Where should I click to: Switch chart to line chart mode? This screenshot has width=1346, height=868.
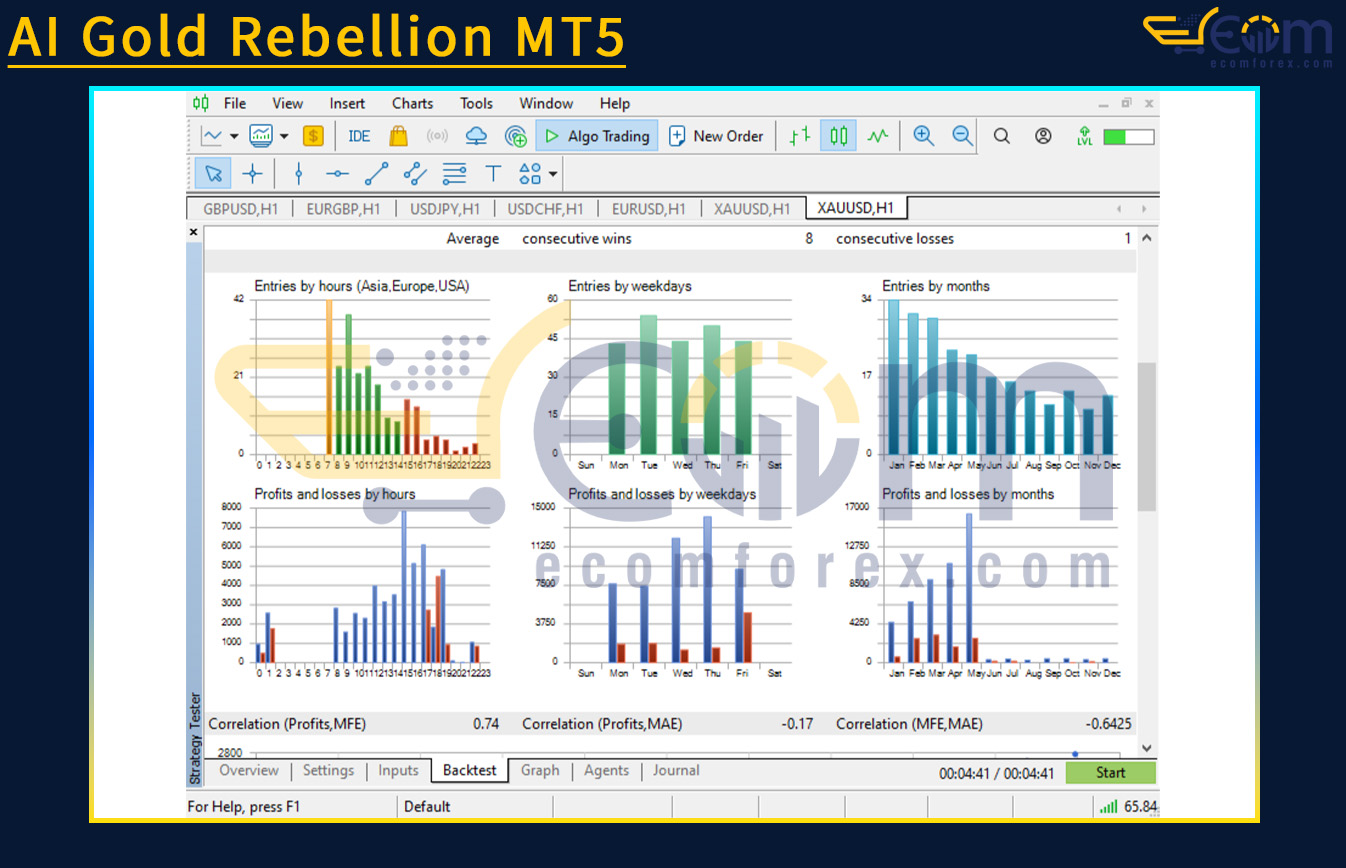(877, 136)
